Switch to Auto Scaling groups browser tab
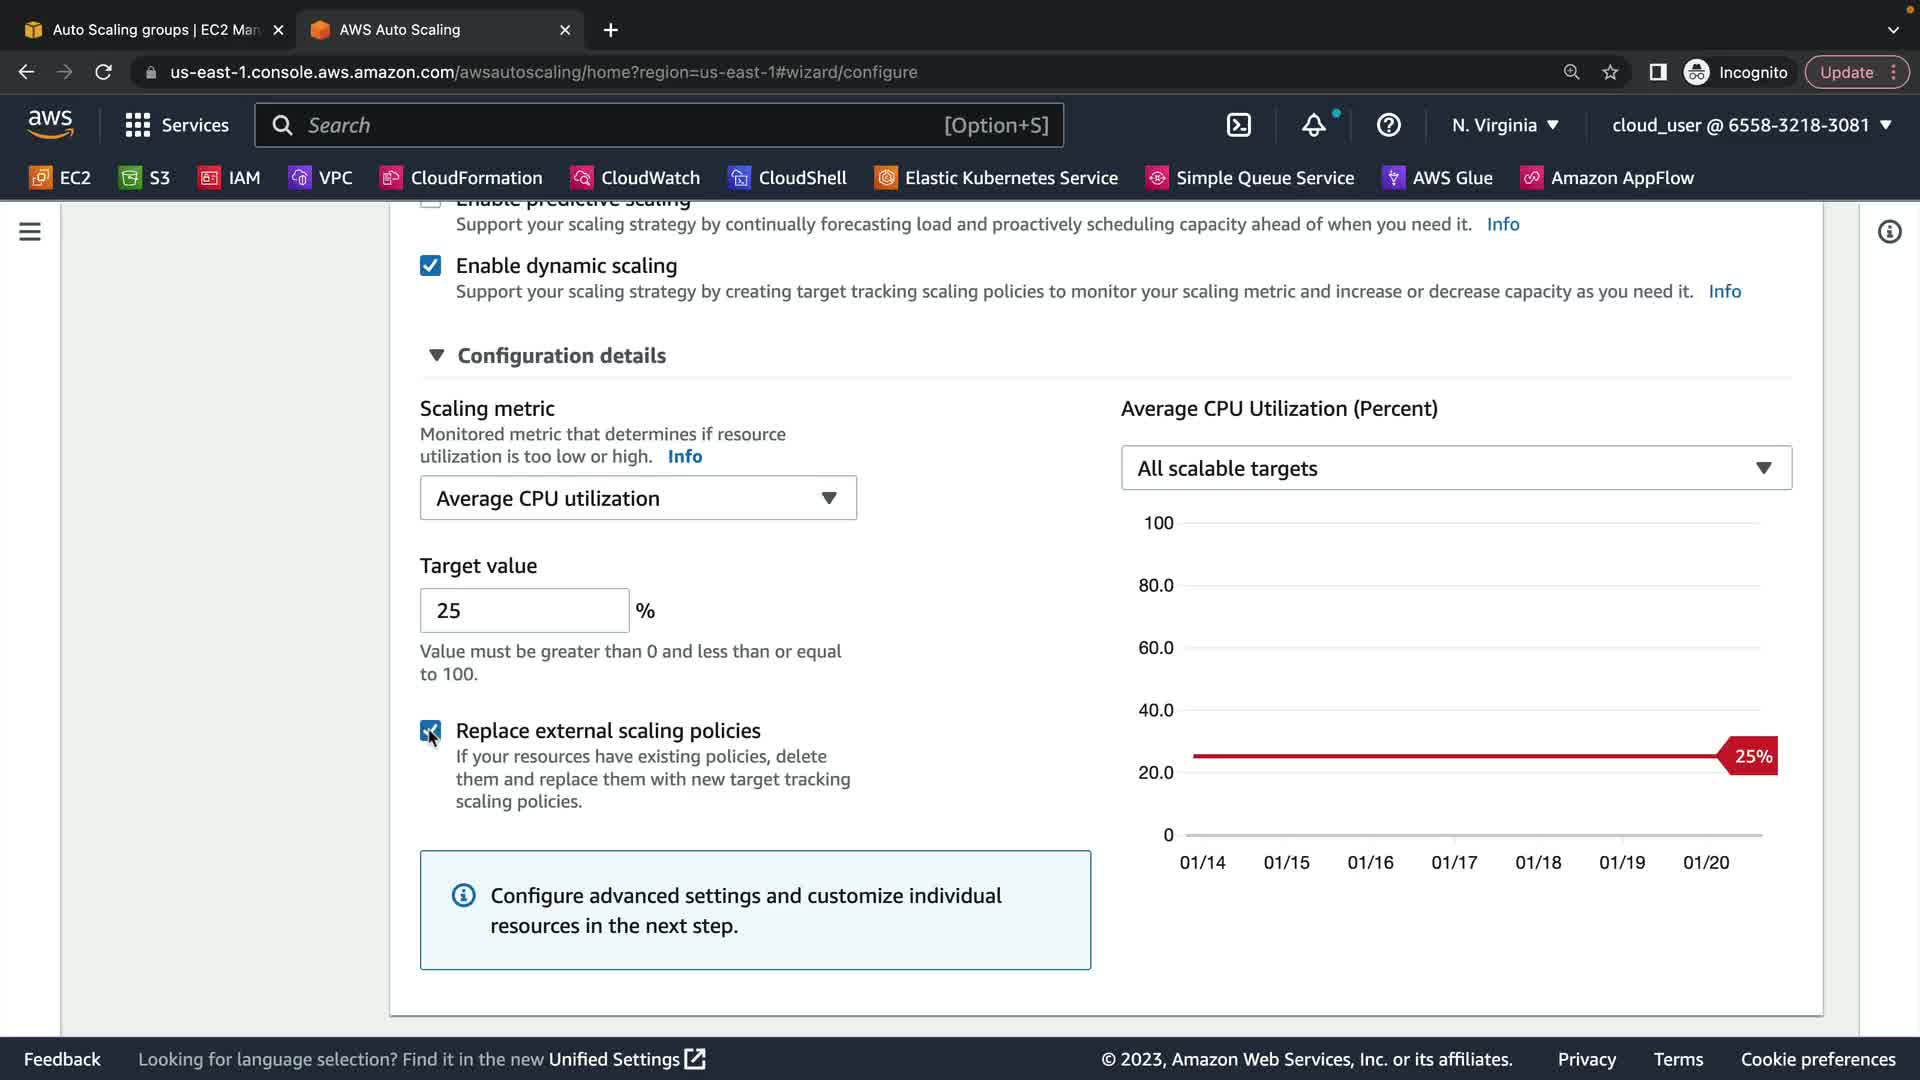Viewport: 1920px width, 1080px height. tap(155, 30)
